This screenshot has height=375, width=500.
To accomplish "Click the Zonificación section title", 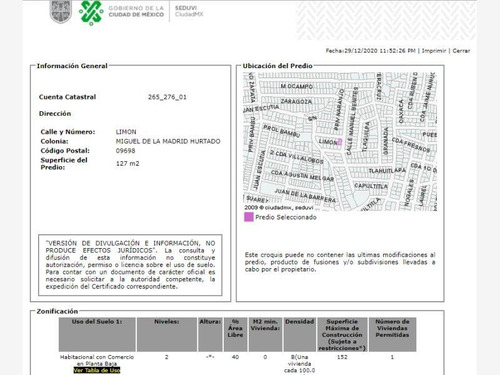I will click(57, 311).
